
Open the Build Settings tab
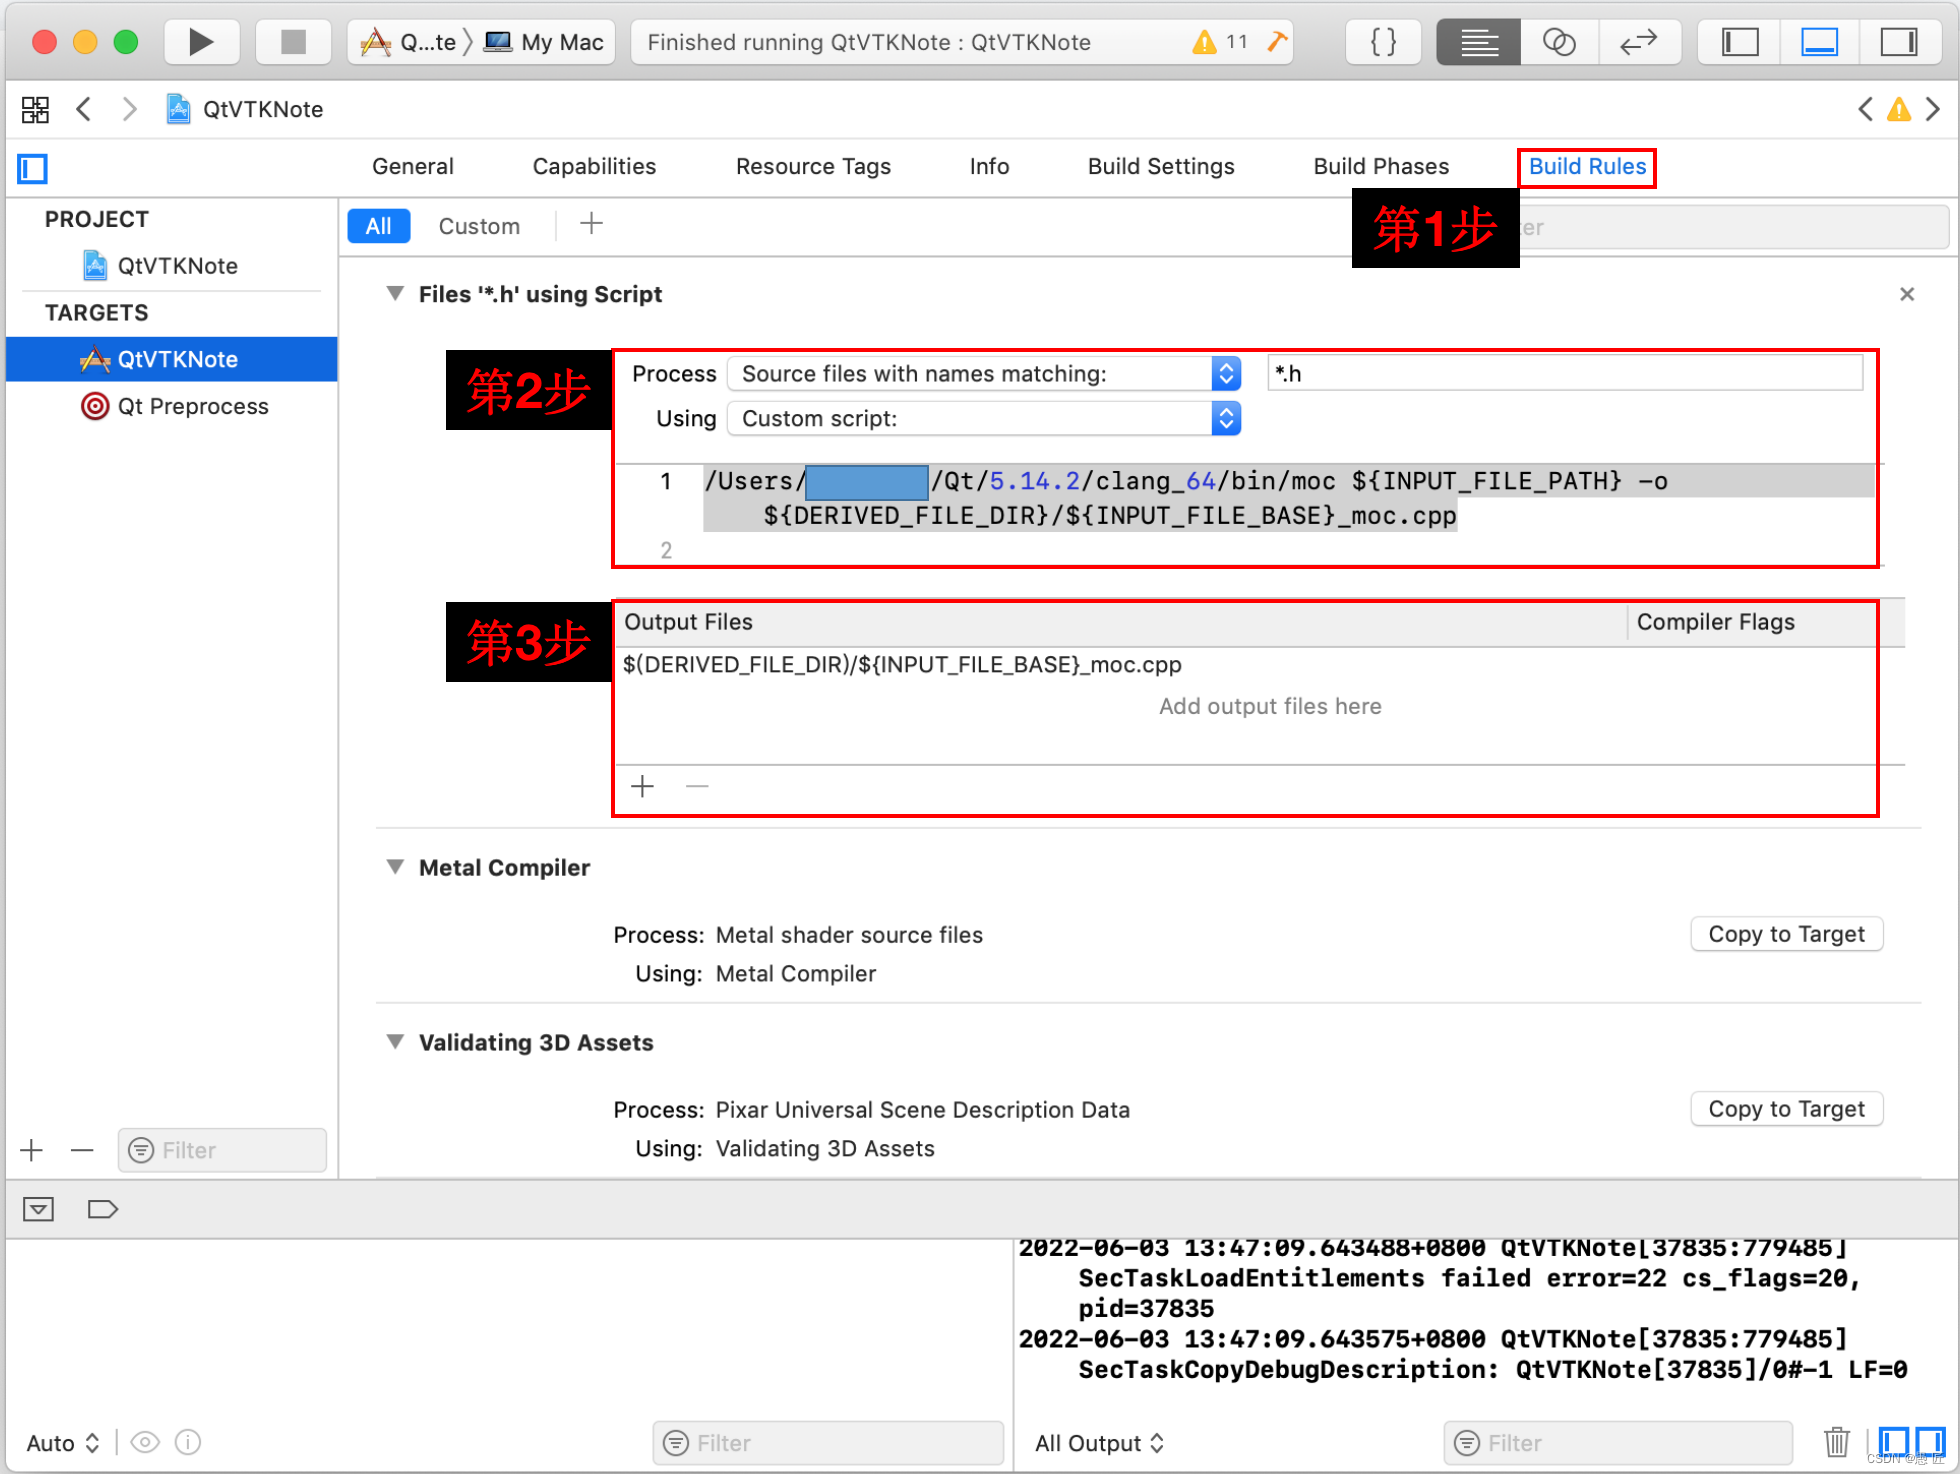pos(1161,166)
